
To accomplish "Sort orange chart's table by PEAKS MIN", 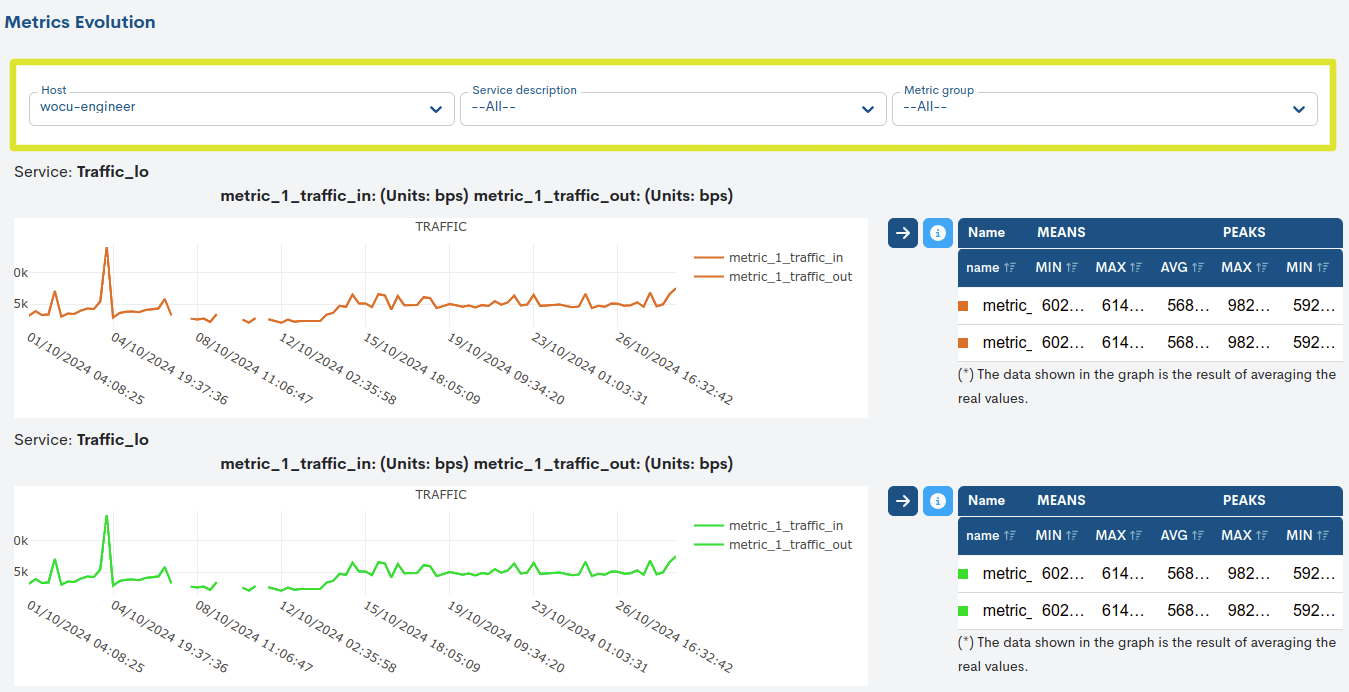I will (1308, 267).
